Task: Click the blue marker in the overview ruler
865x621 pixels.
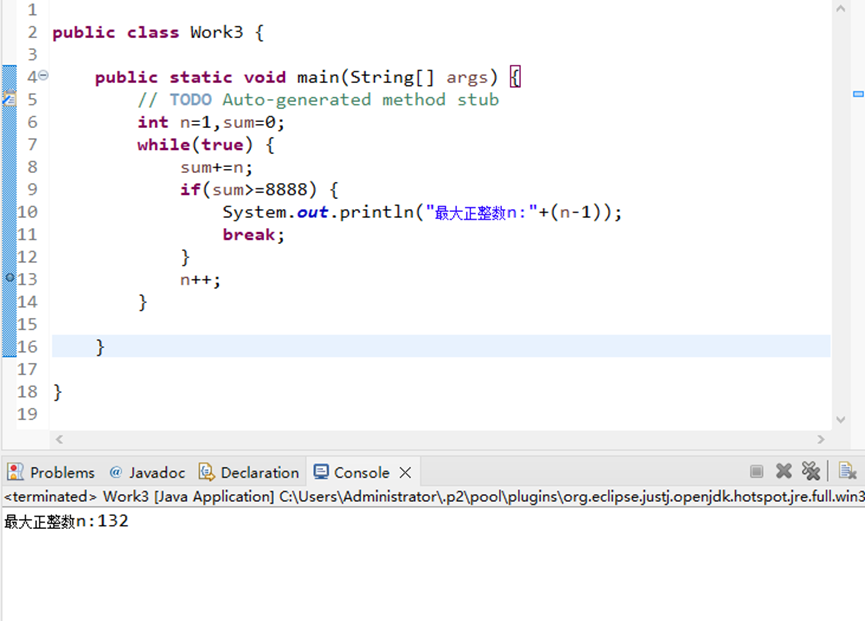Action: pos(856,93)
